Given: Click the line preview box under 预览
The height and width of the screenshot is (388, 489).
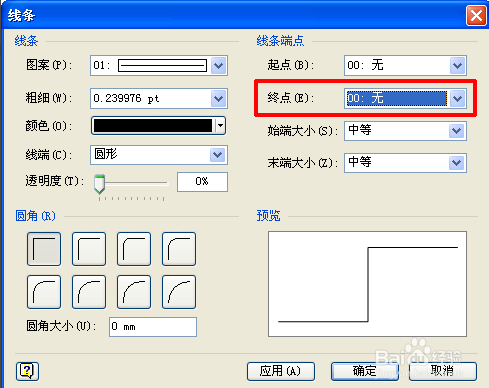Looking at the screenshot, I should [x=367, y=284].
